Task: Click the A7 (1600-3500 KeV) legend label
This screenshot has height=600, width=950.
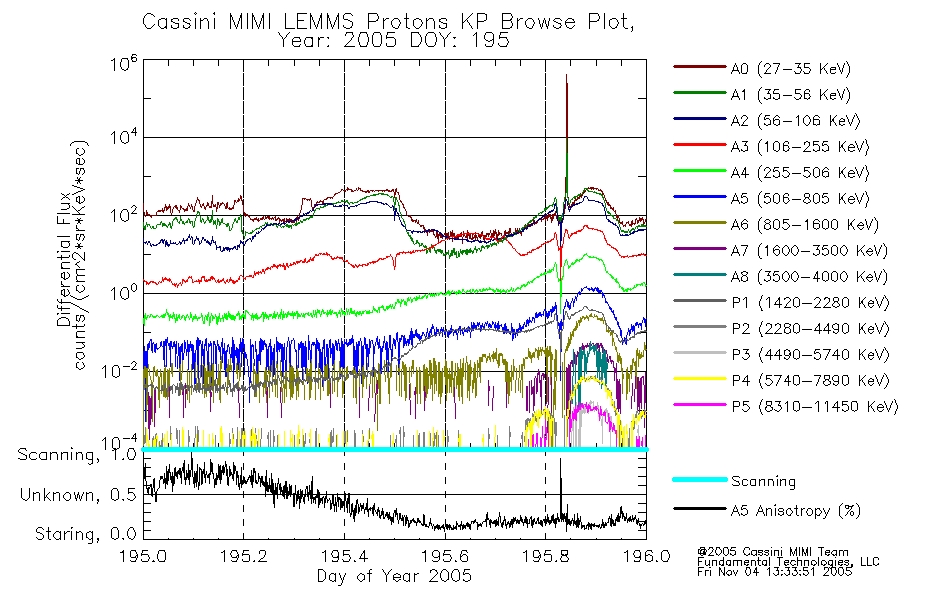Action: 809,252
